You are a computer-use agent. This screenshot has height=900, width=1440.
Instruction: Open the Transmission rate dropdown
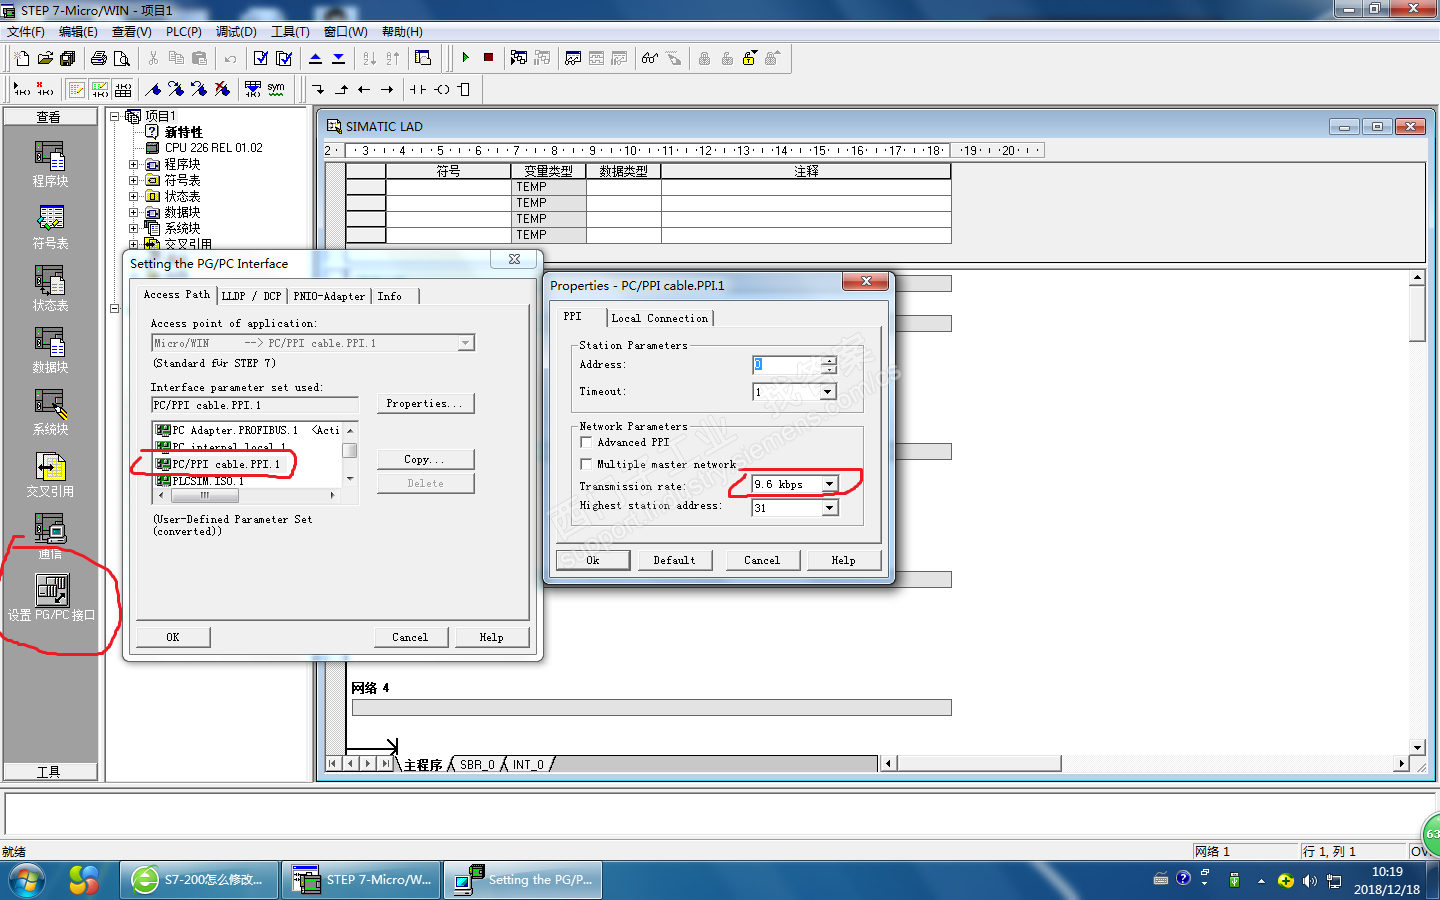(x=829, y=484)
